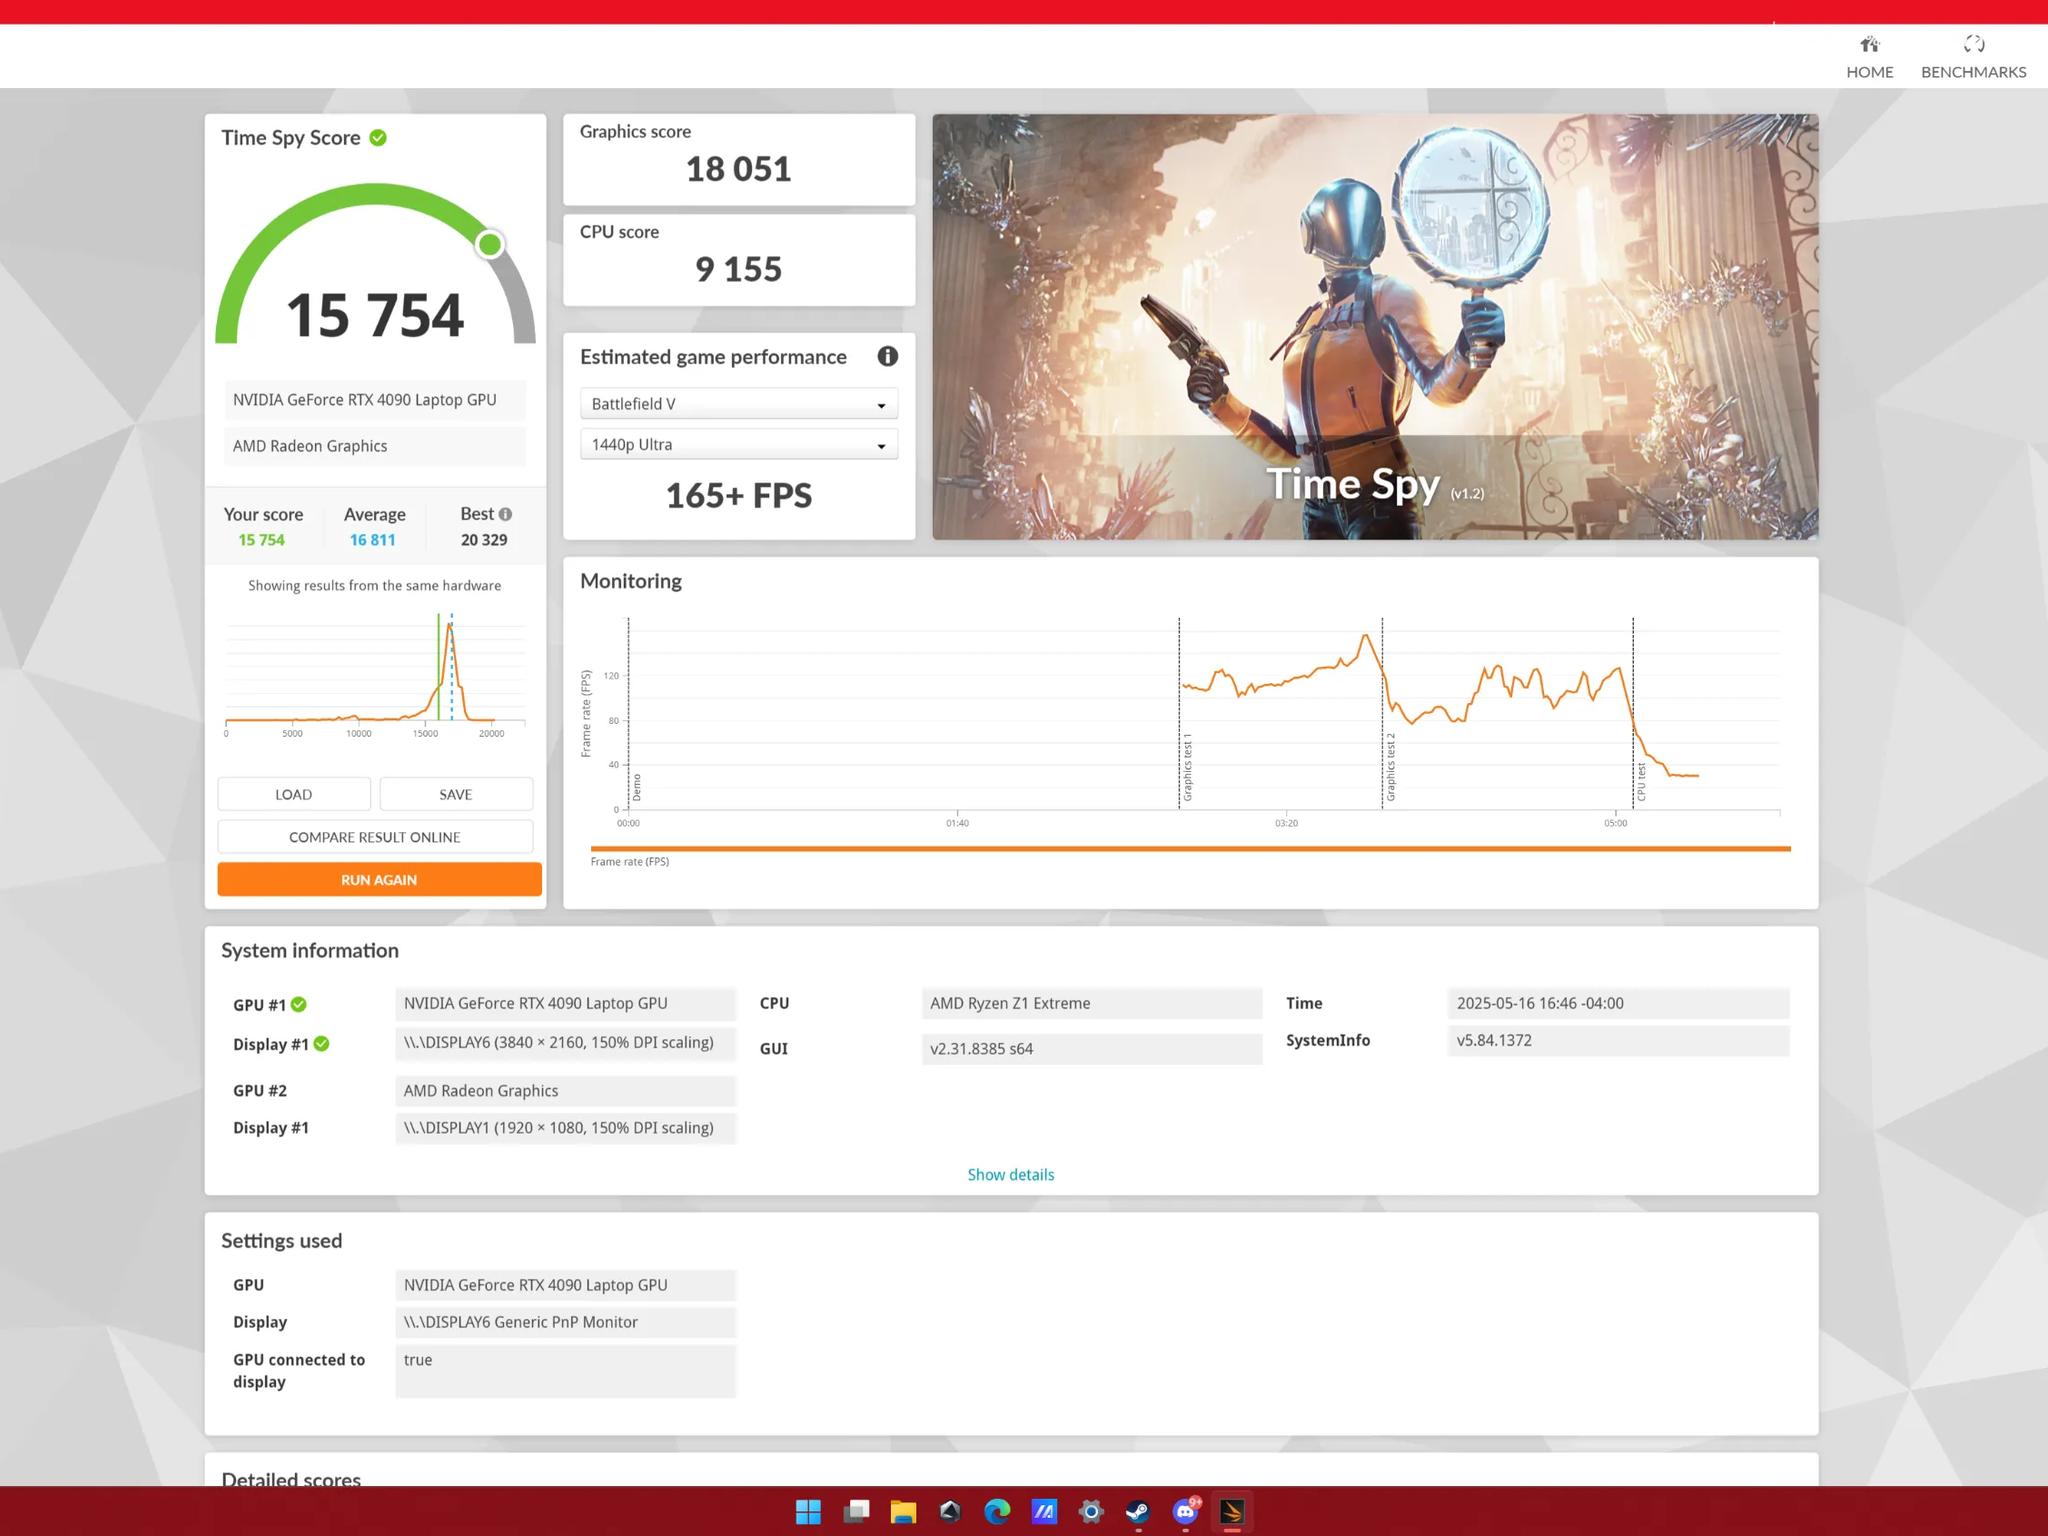The image size is (2048, 1536).
Task: Click the Detailed scores heading
Action: tap(291, 1477)
